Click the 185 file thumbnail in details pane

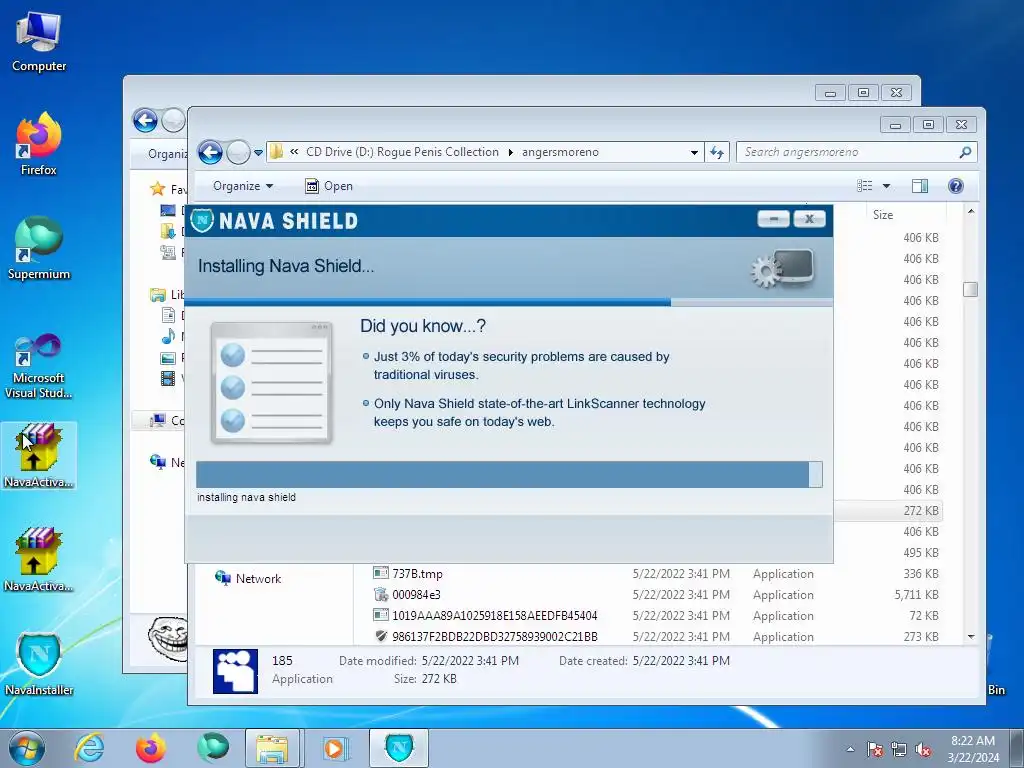point(235,671)
